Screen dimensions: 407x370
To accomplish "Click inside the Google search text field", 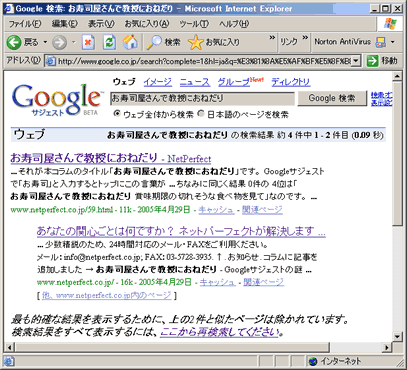I will coord(202,98).
